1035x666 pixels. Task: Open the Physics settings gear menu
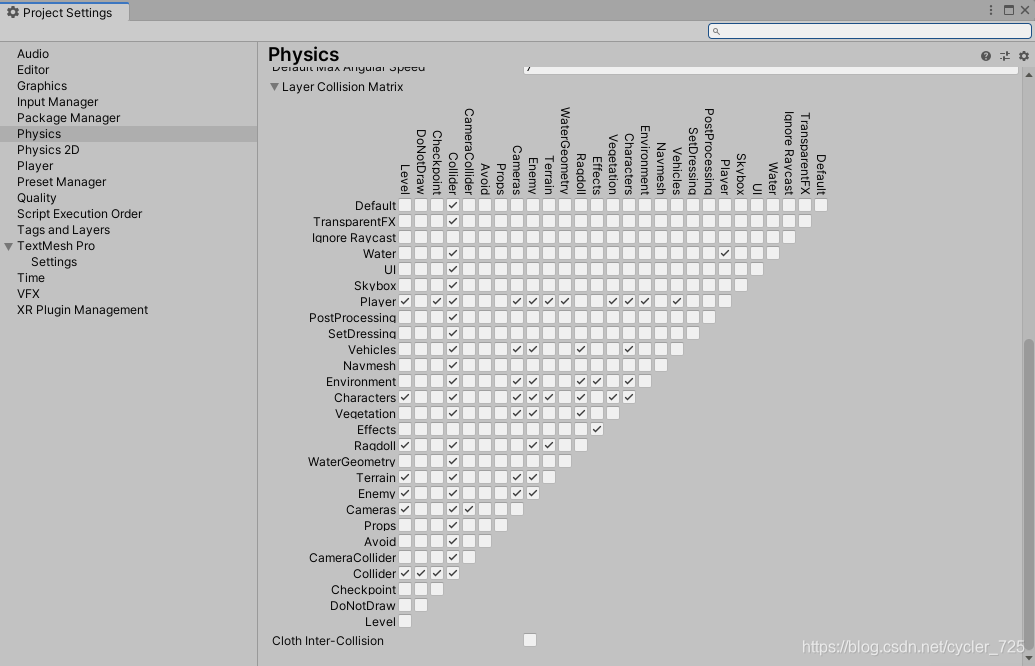(1024, 56)
